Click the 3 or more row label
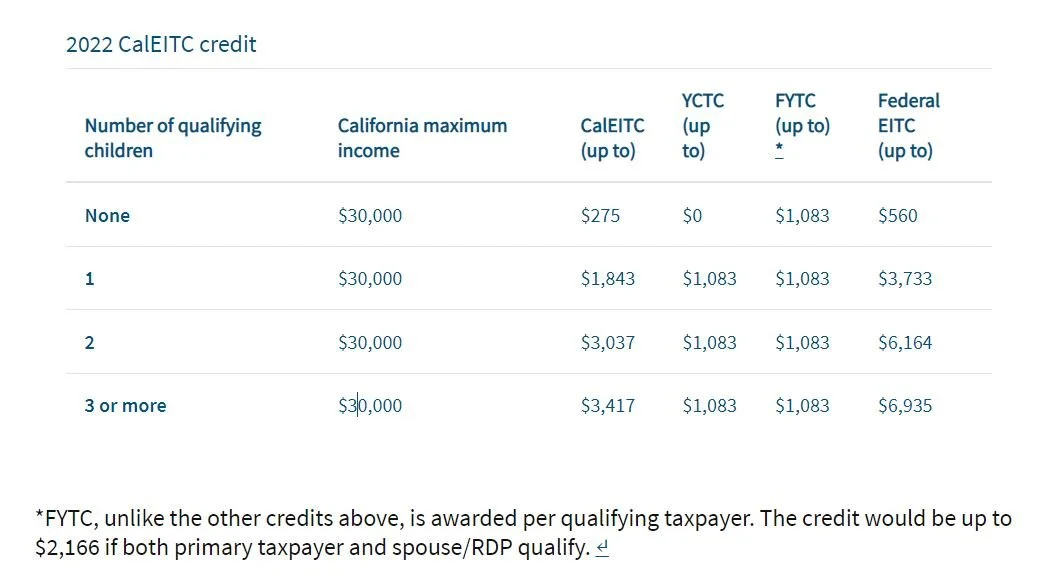Image resolution: width=1043 pixels, height=581 pixels. pos(126,406)
